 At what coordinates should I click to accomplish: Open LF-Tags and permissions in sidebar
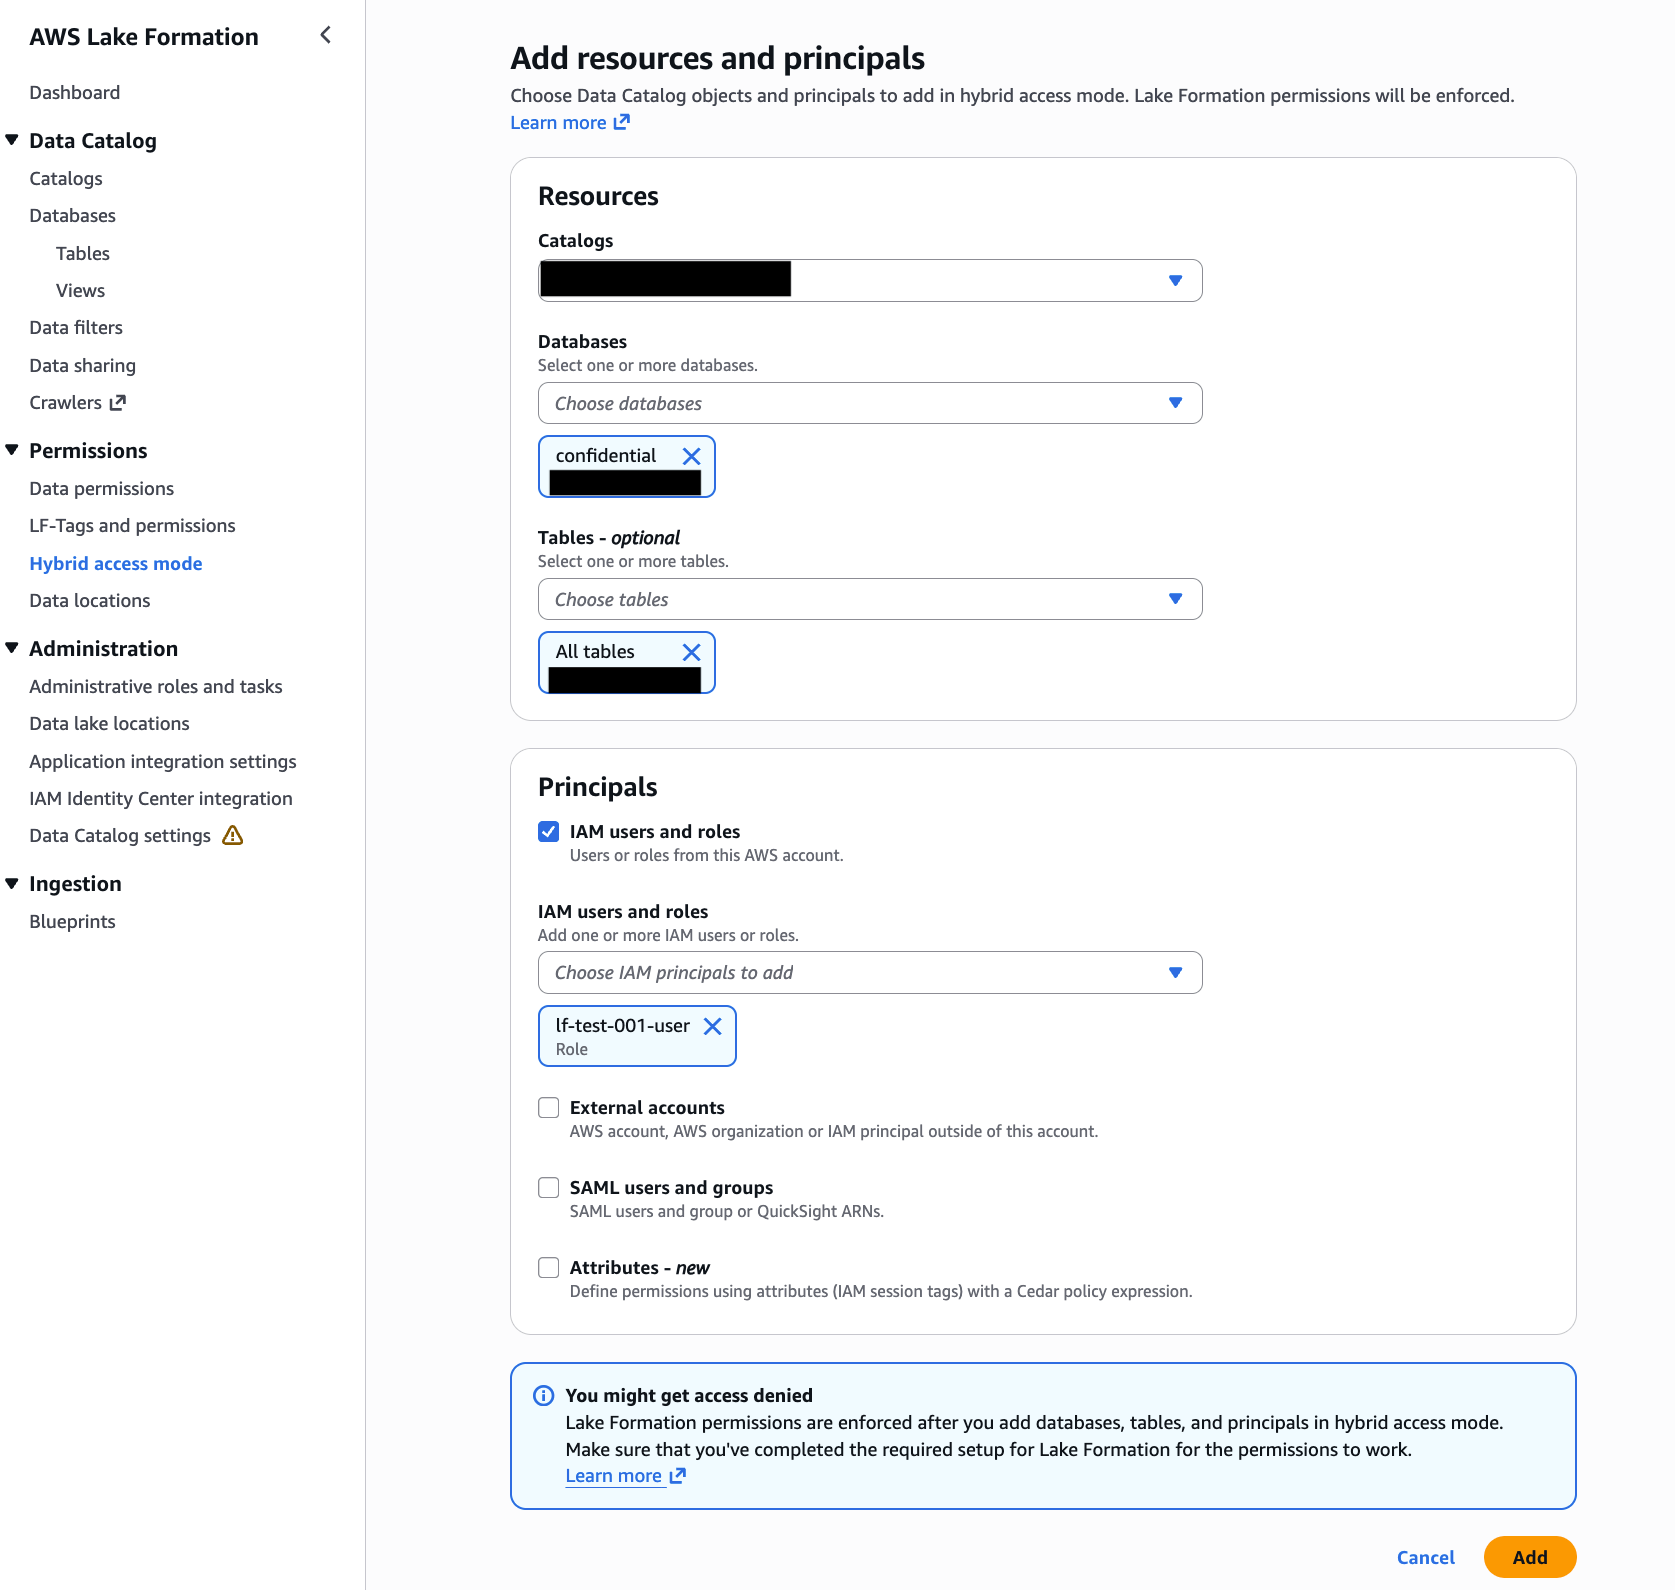[132, 526]
